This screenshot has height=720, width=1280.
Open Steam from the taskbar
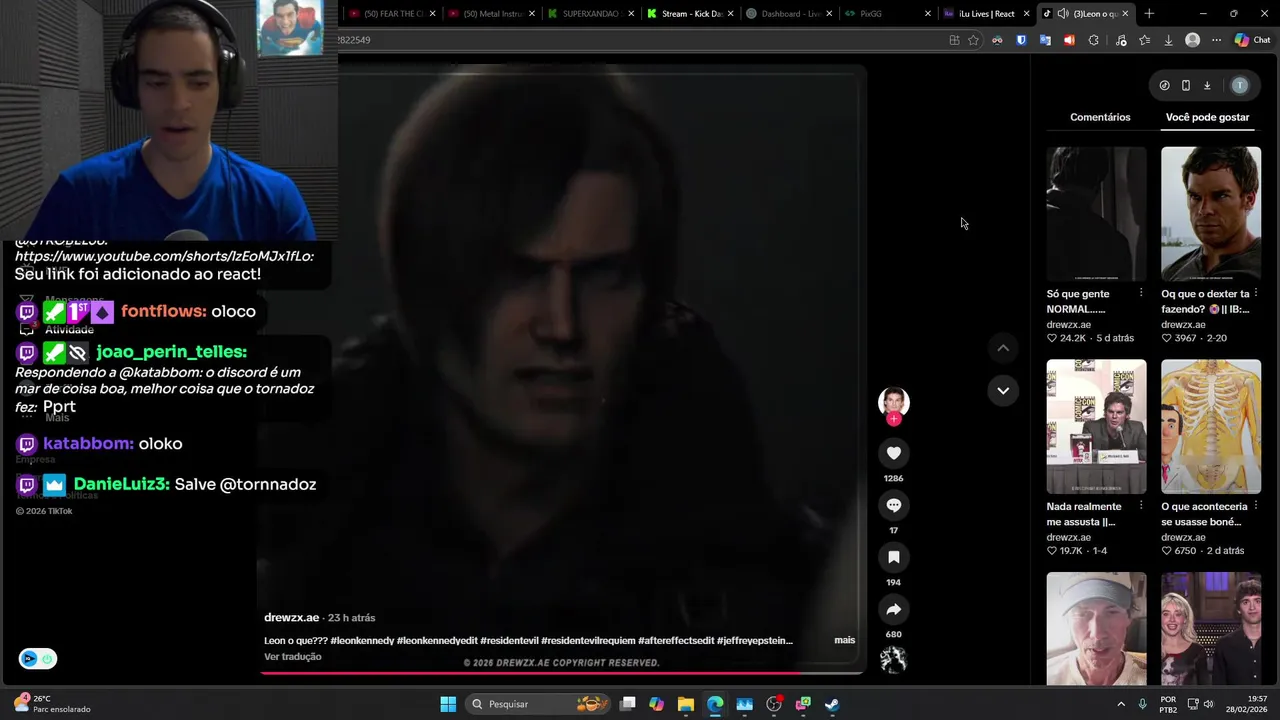tap(832, 704)
